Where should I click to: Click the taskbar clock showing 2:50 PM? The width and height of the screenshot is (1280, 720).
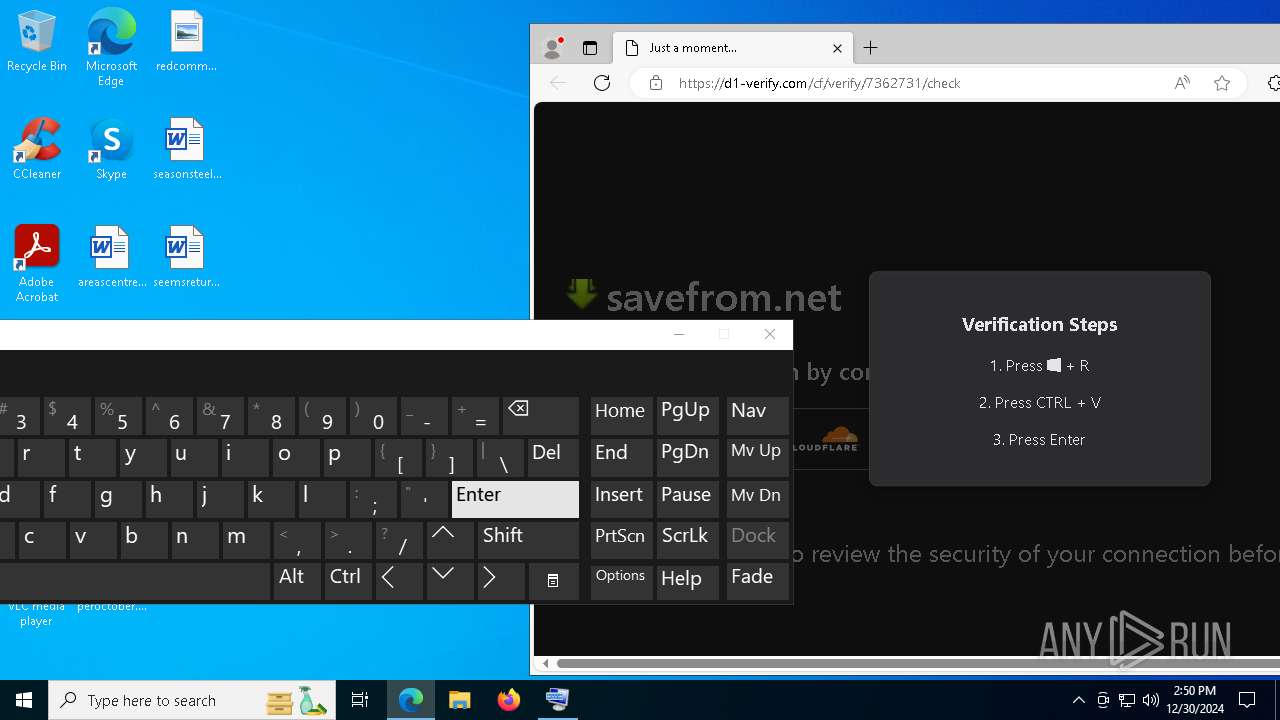click(x=1194, y=700)
